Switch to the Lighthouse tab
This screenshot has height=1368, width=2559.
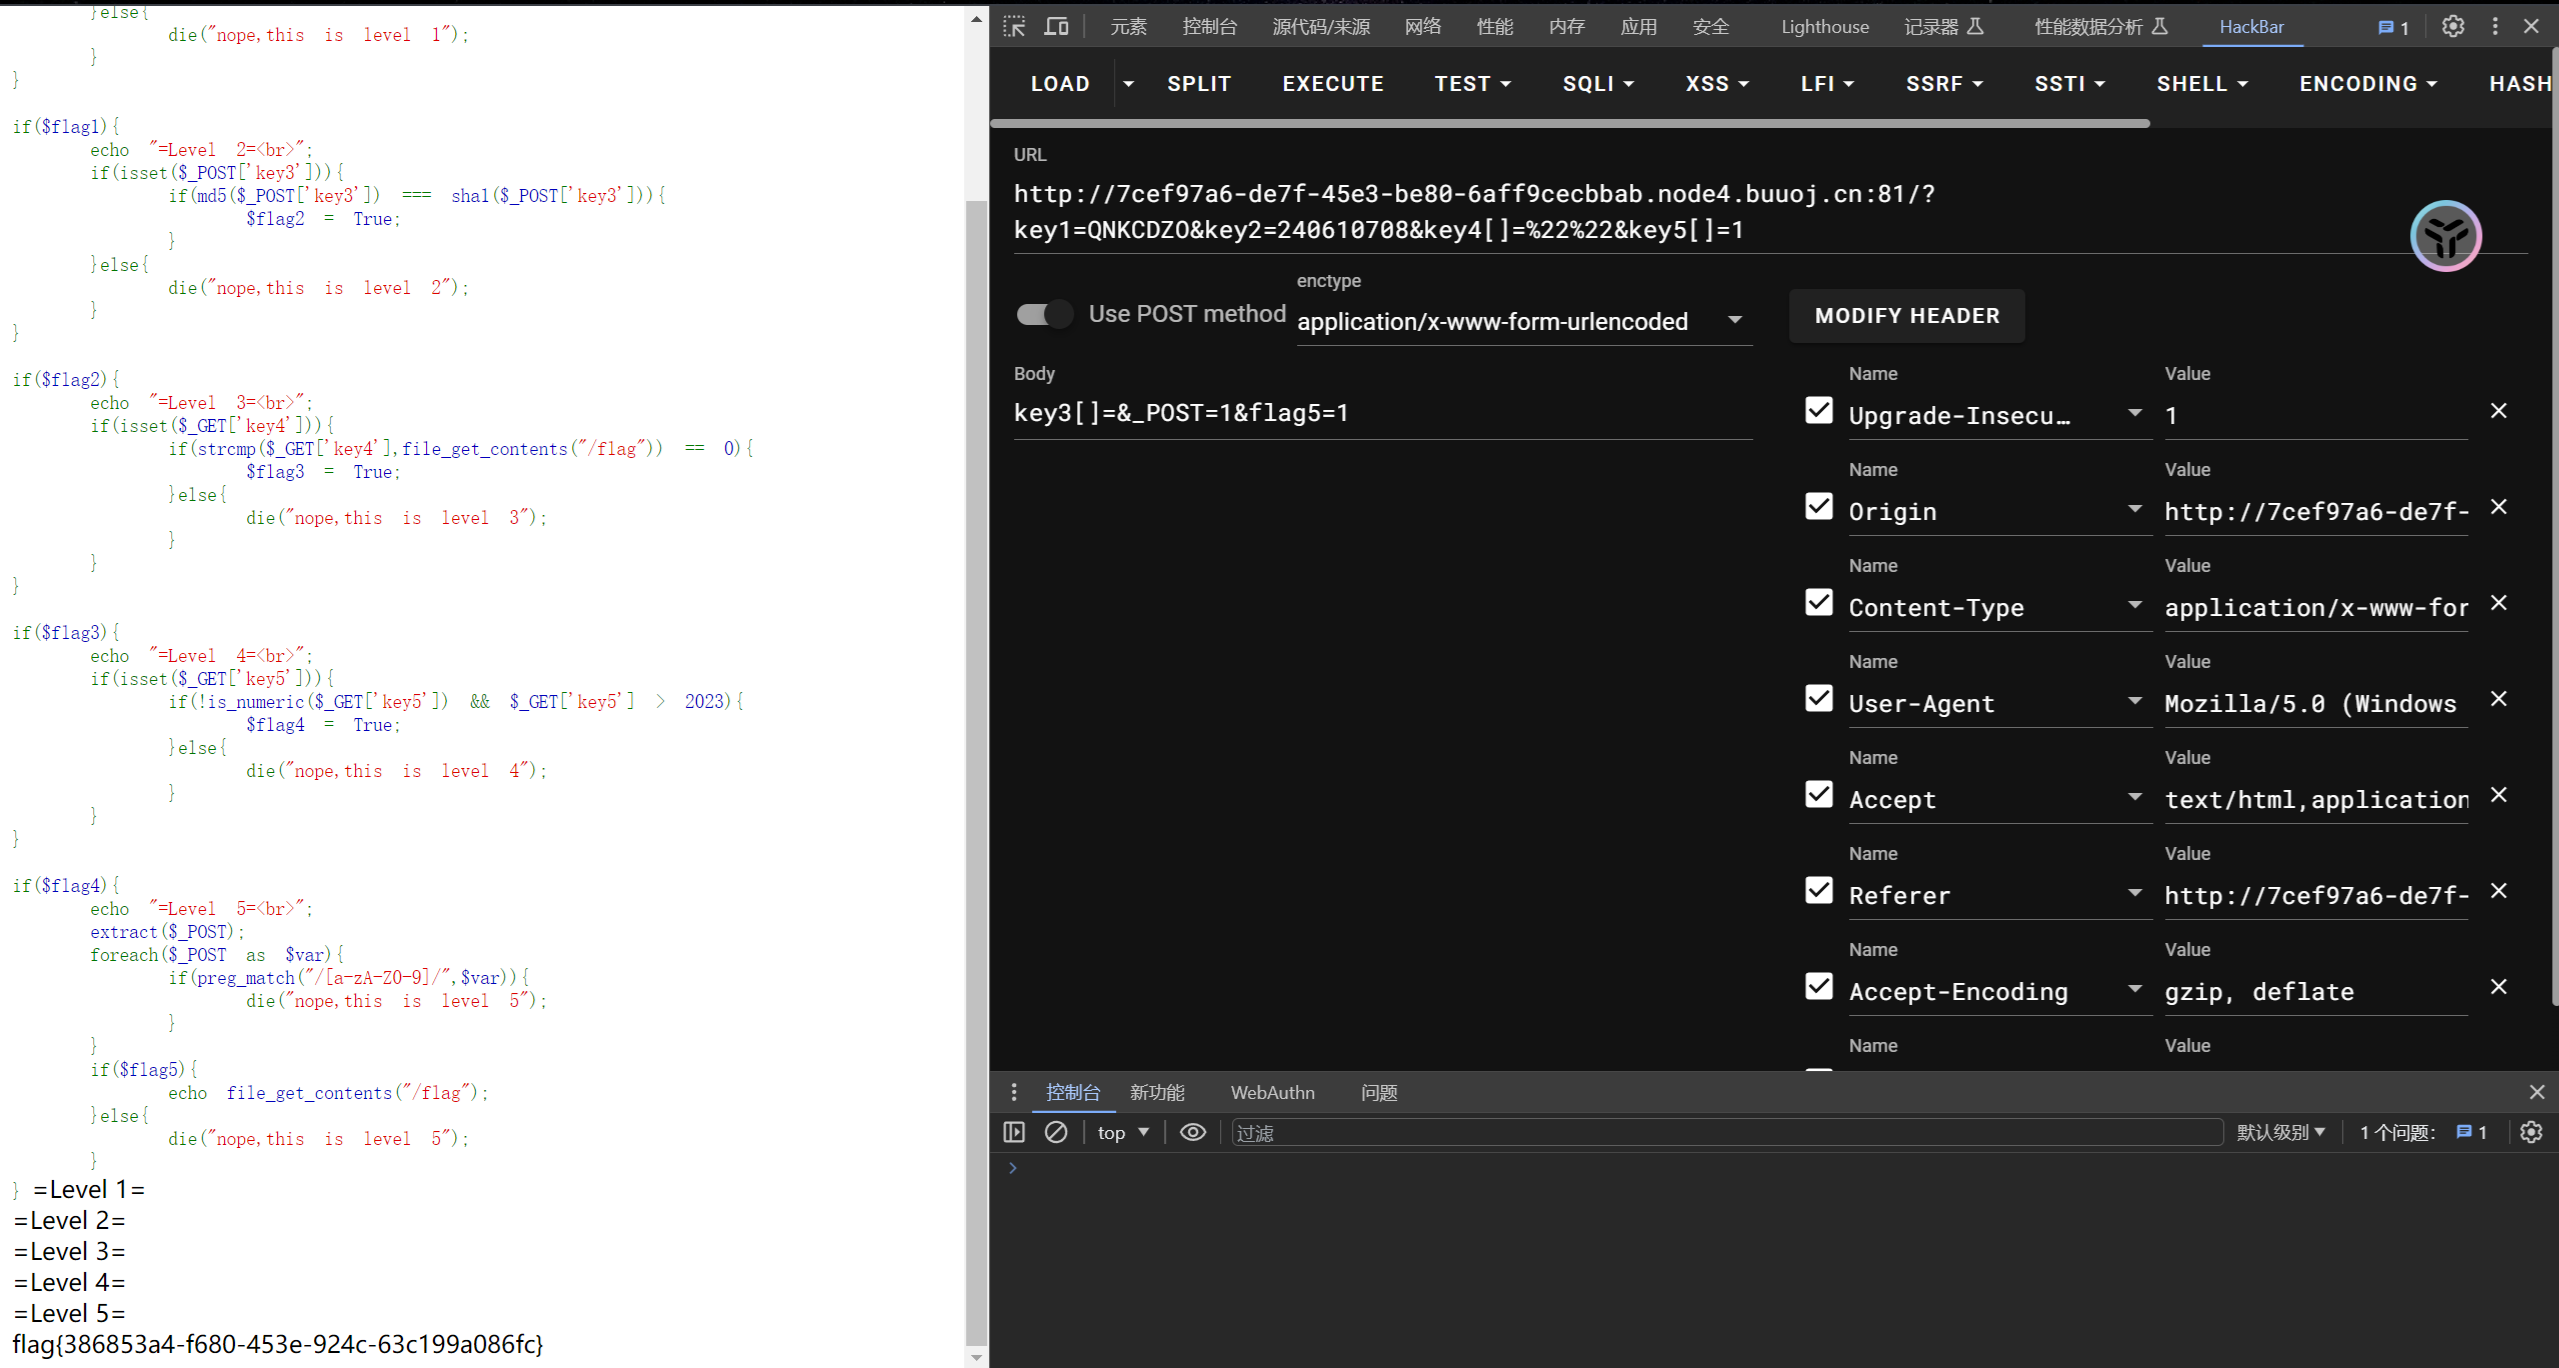[x=1824, y=27]
